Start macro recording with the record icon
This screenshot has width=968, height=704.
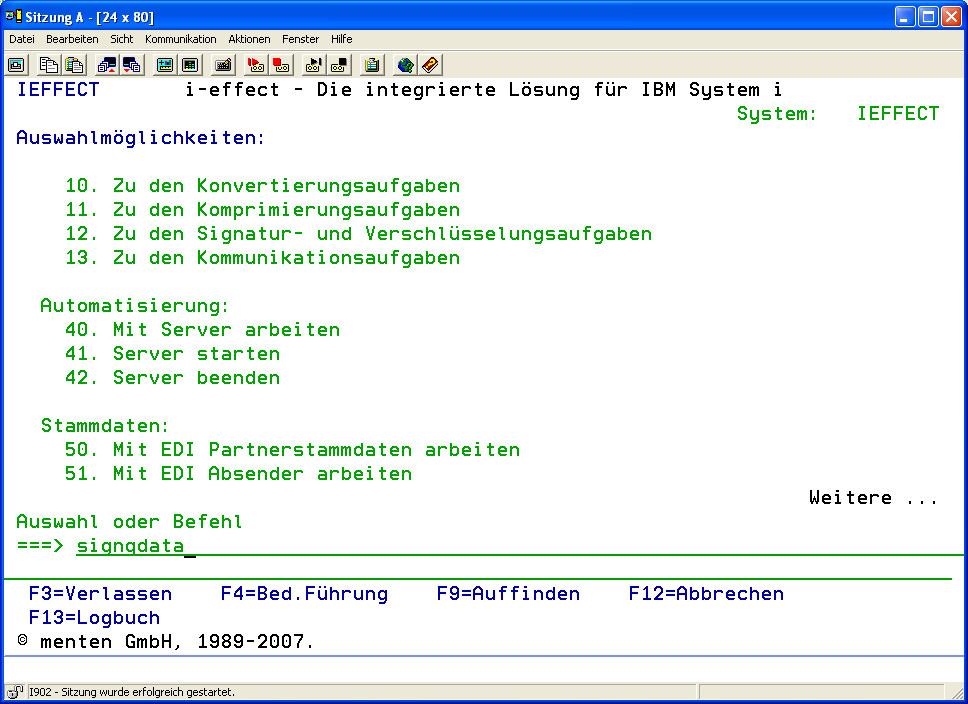pos(256,65)
